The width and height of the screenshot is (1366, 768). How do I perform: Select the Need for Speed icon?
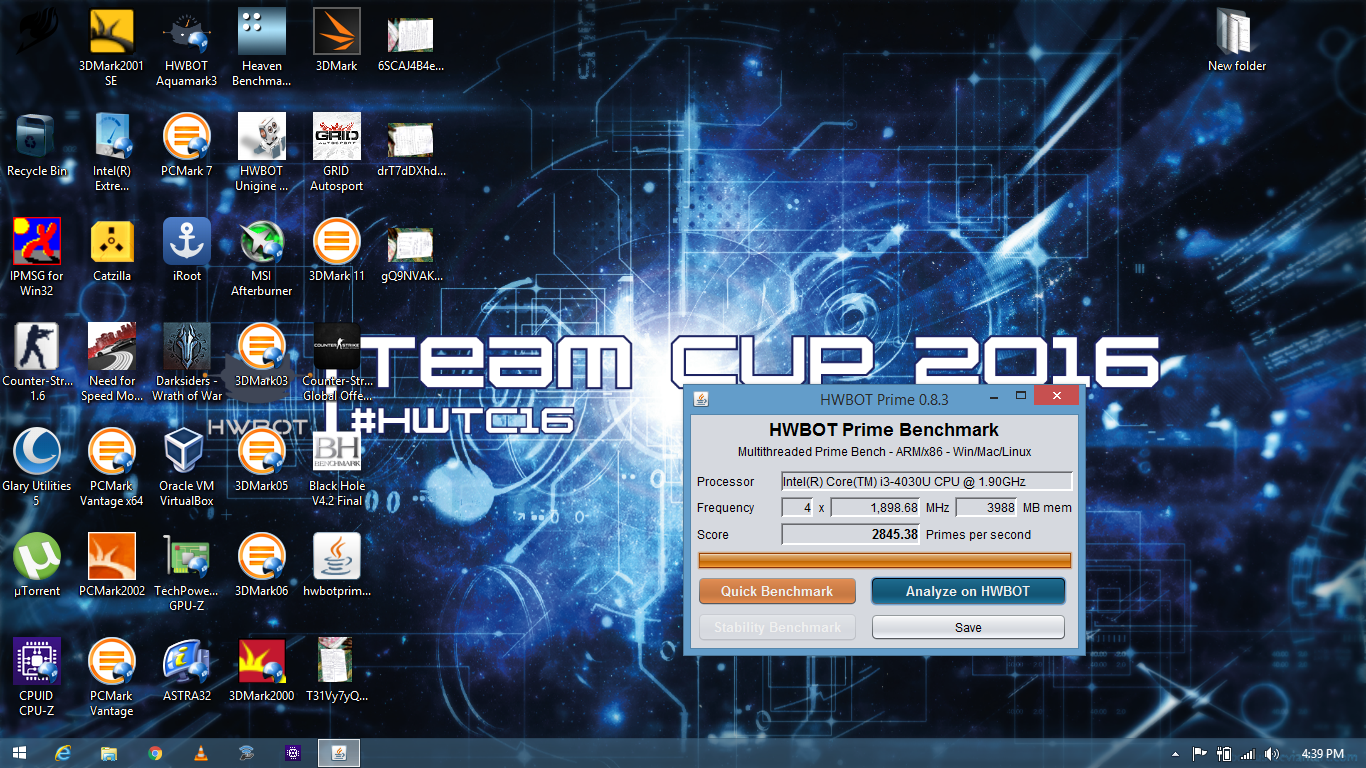[111, 362]
